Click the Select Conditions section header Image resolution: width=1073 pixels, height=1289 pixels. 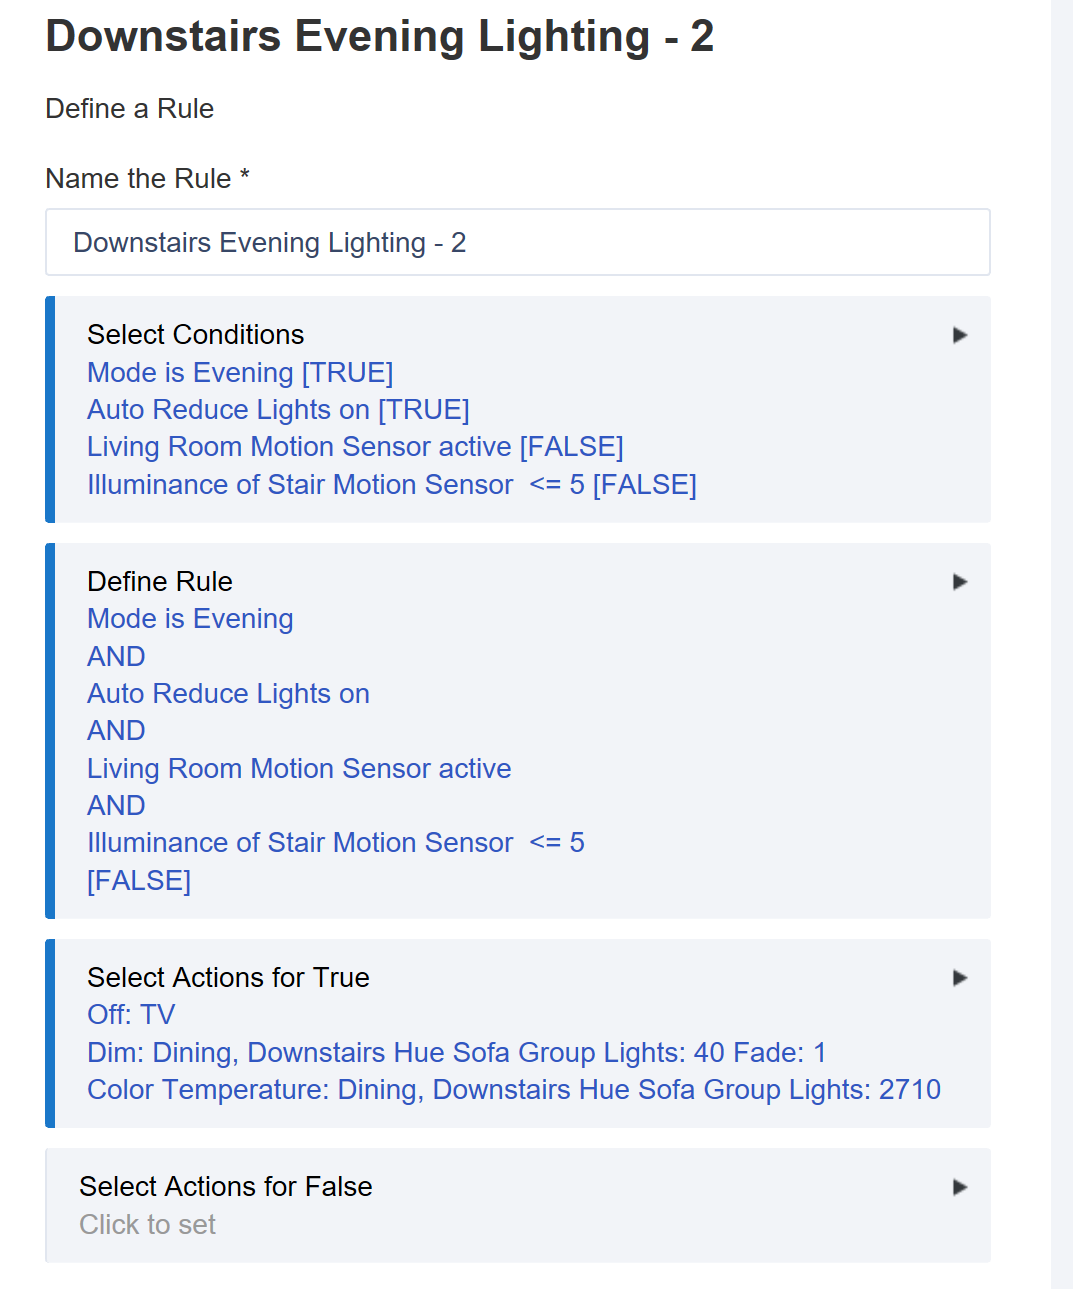click(x=196, y=335)
